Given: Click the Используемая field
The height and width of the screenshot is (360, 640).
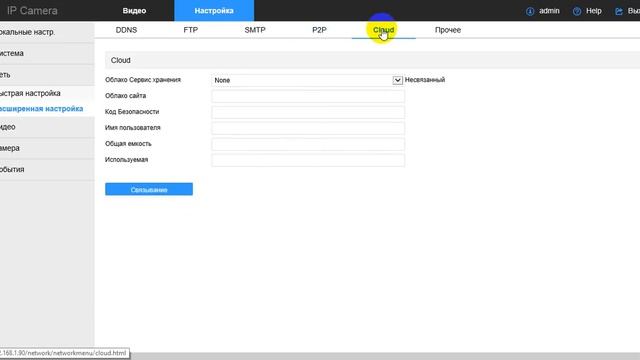Looking at the screenshot, I should (x=308, y=160).
